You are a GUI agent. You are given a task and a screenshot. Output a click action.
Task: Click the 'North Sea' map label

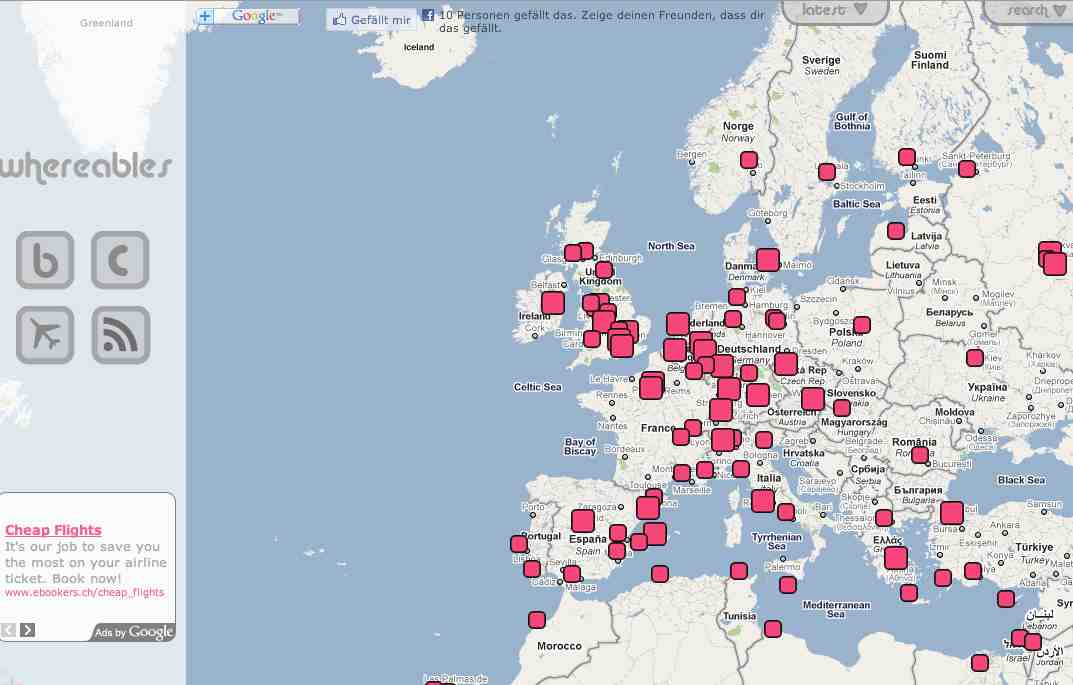pos(671,246)
